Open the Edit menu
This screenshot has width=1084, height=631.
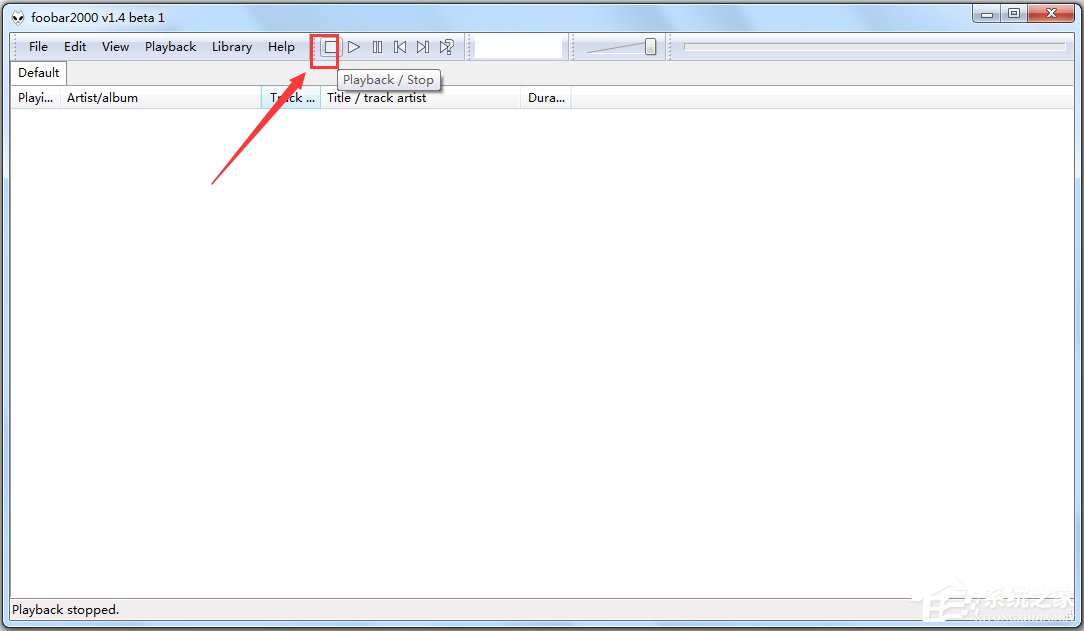[x=74, y=46]
